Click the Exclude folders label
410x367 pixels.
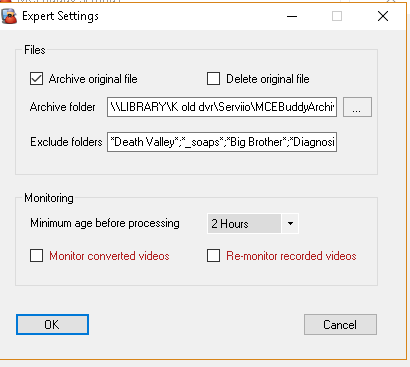click(x=66, y=142)
